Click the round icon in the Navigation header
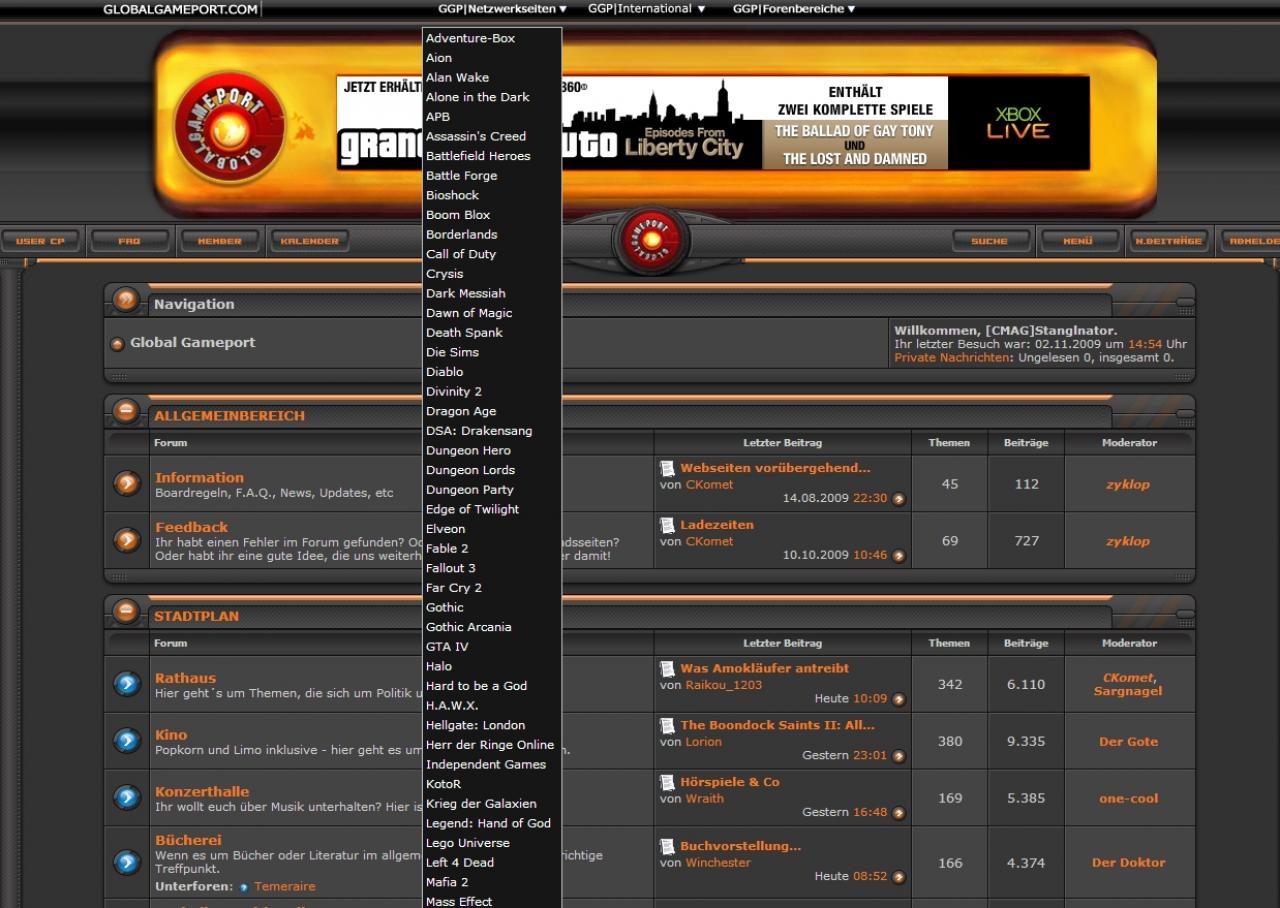Image resolution: width=1280 pixels, height=908 pixels. [x=126, y=299]
